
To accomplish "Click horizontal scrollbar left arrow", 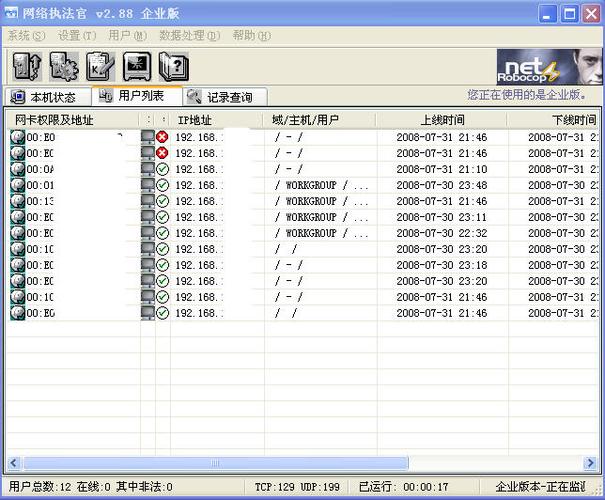I will coord(14,463).
